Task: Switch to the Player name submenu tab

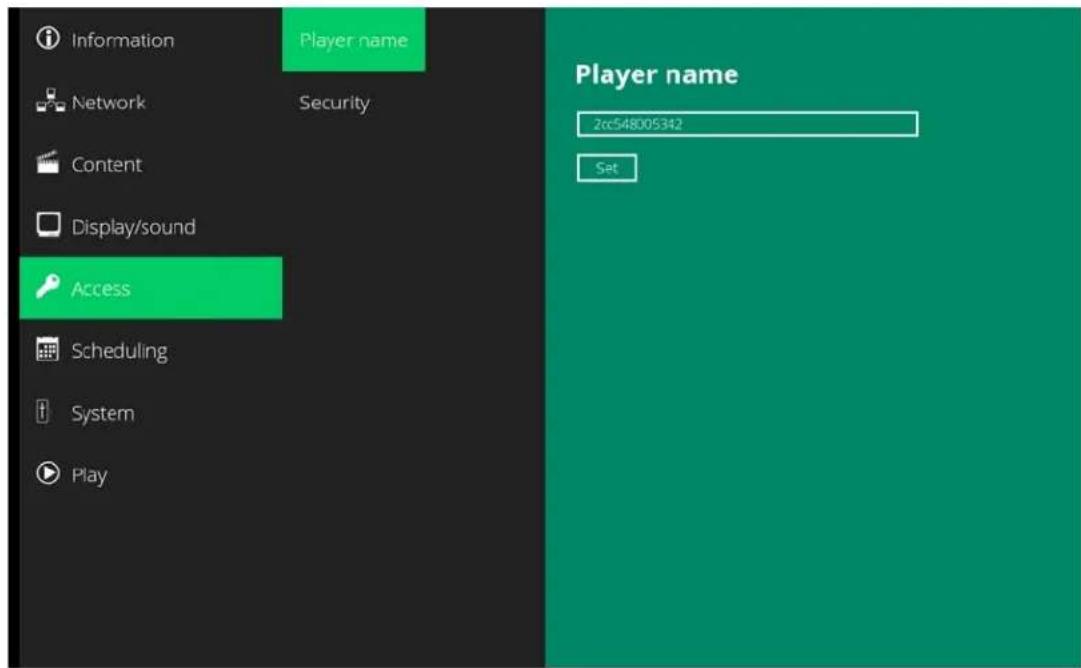Action: (x=354, y=39)
